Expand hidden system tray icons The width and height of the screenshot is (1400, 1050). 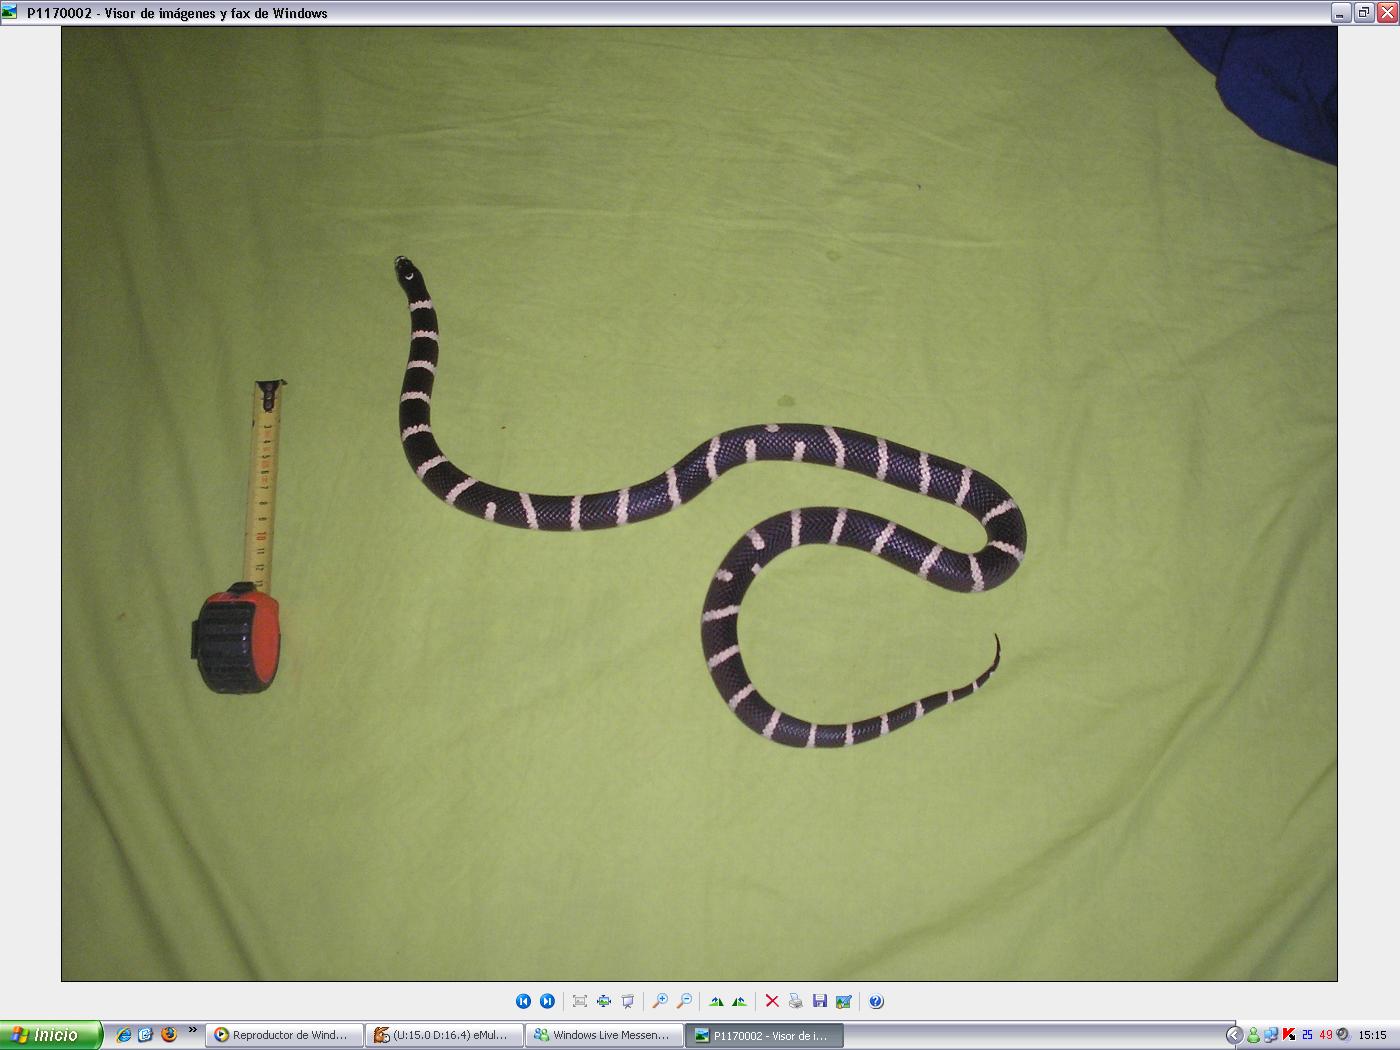1234,1035
